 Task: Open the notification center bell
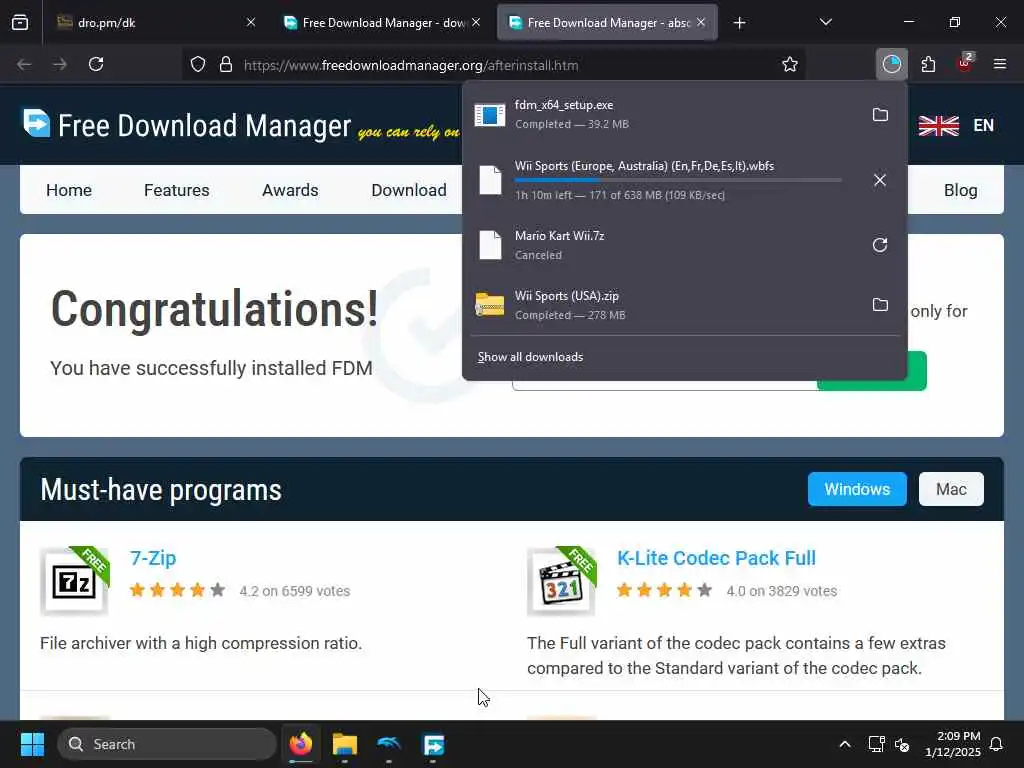click(997, 744)
